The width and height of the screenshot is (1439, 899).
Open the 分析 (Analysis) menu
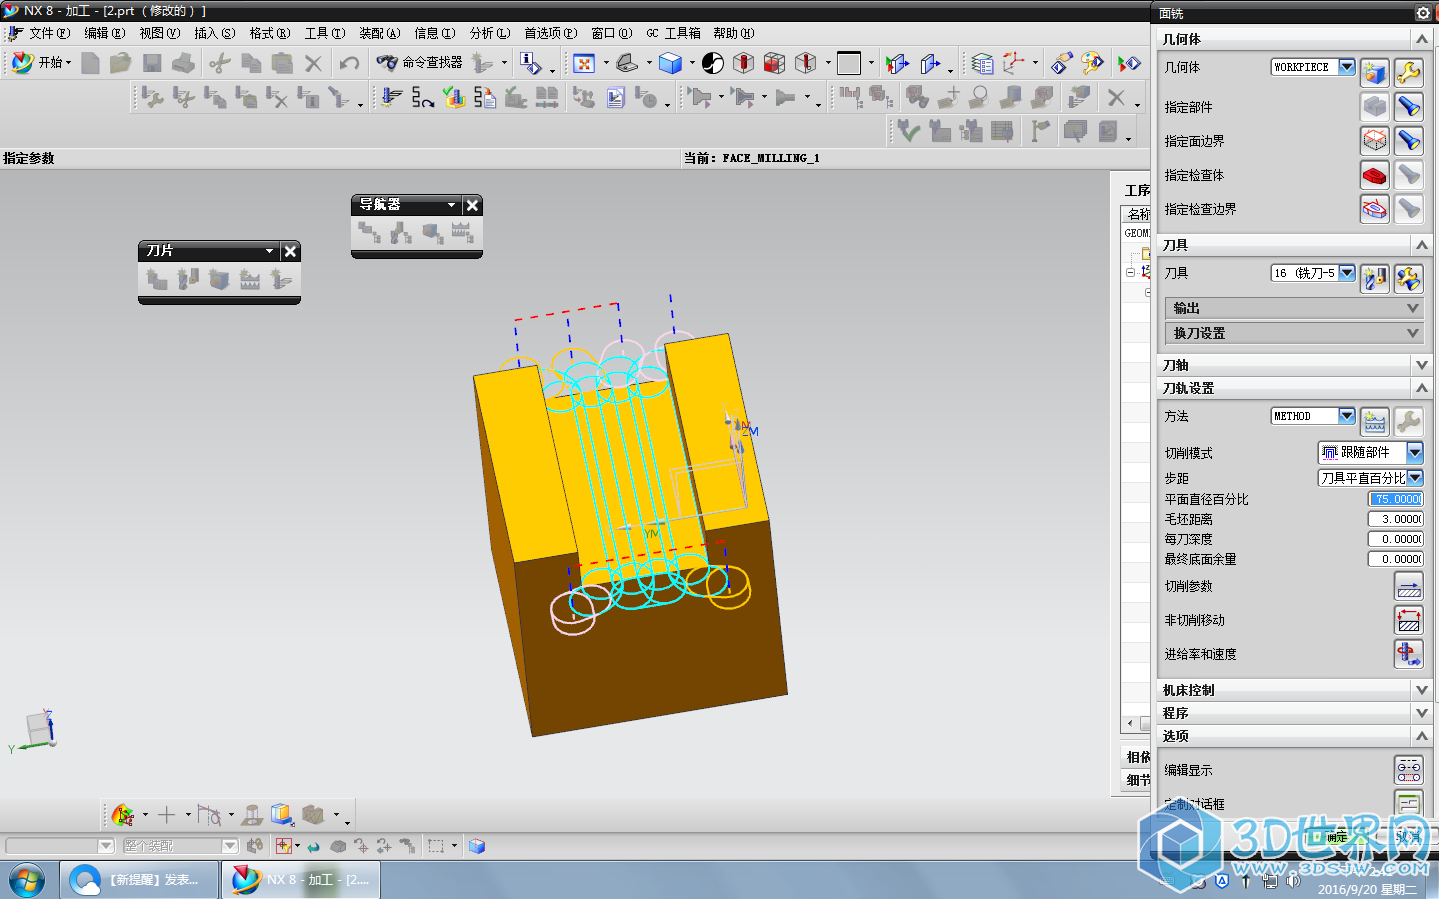point(490,33)
